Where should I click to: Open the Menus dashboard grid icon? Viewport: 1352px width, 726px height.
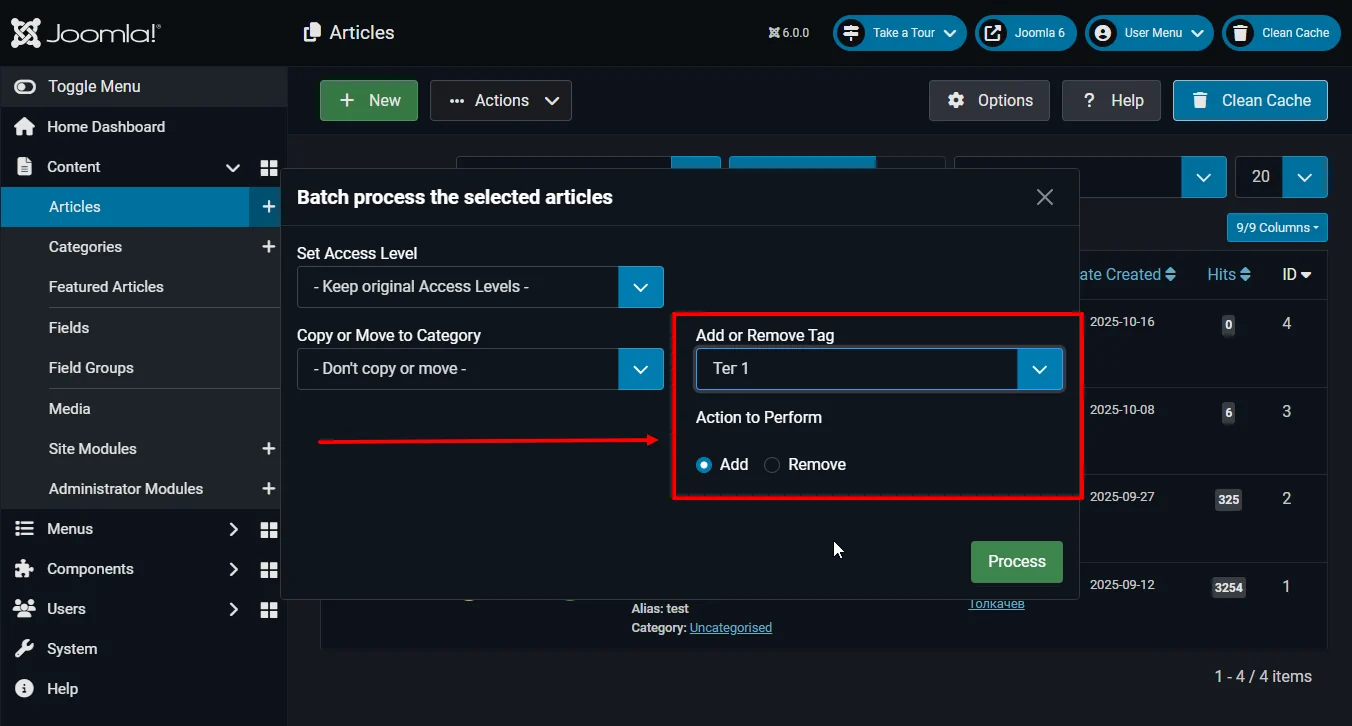tap(268, 529)
